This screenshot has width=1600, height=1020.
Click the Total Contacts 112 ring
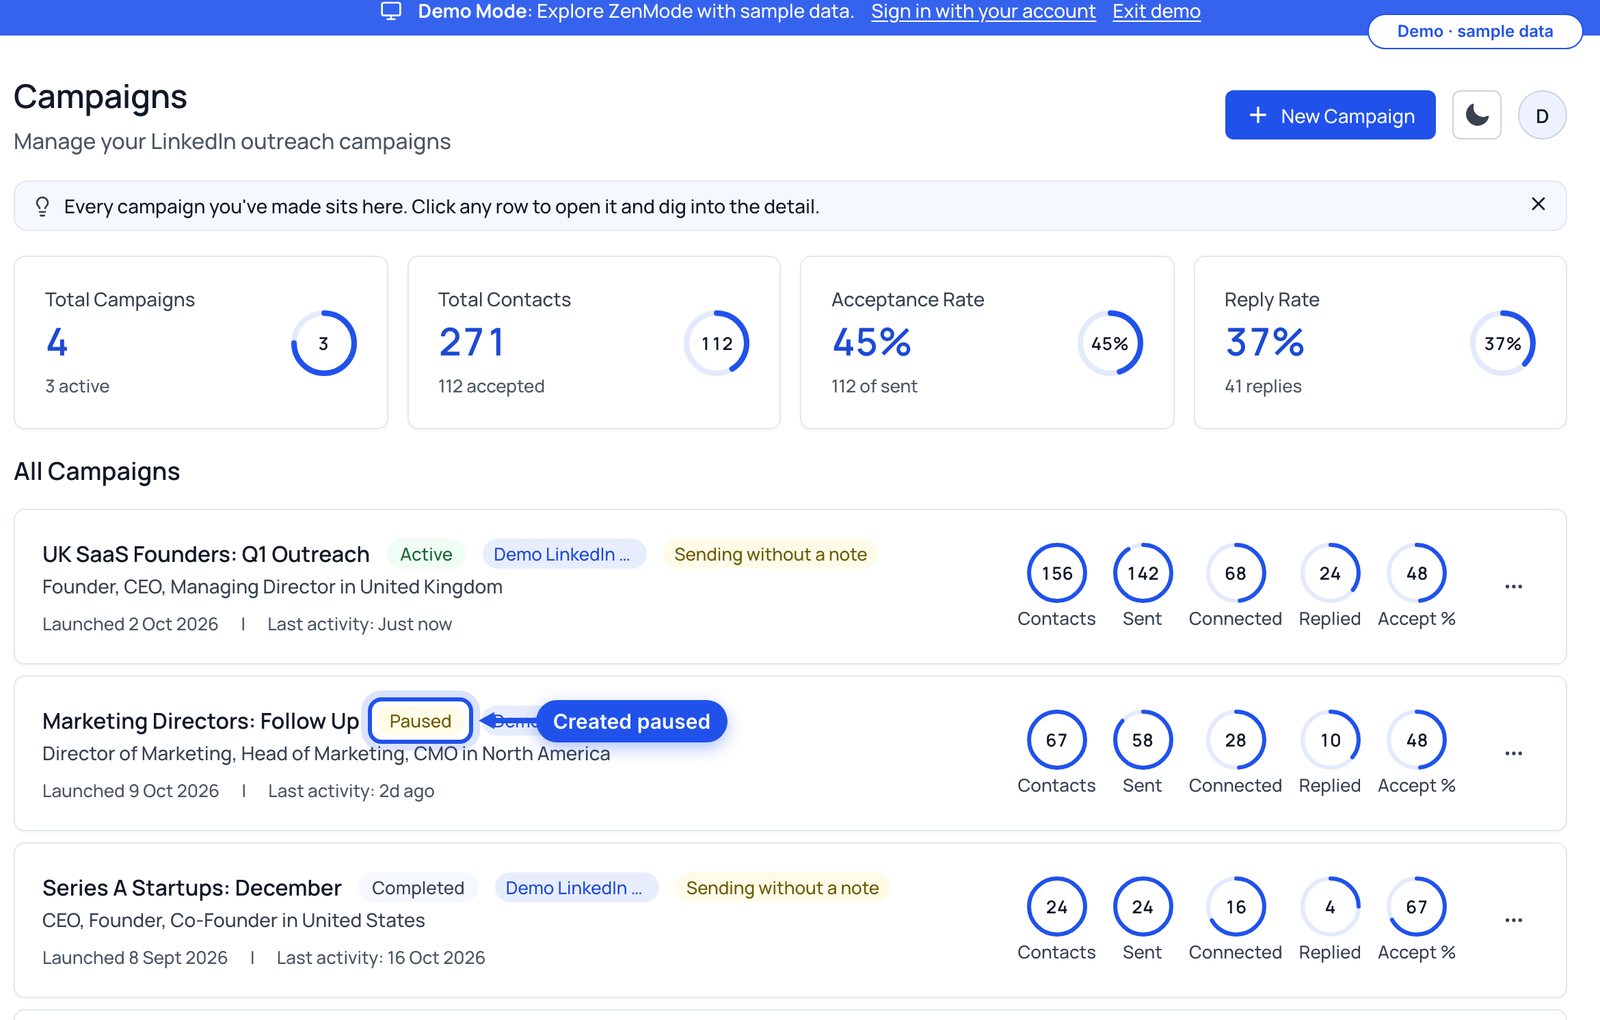pyautogui.click(x=716, y=343)
